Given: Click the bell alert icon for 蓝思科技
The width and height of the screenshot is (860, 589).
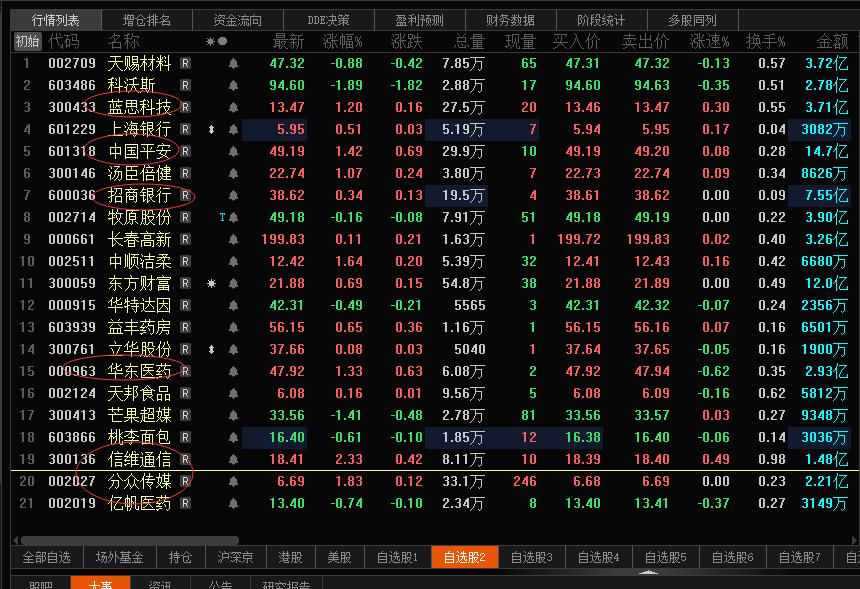Looking at the screenshot, I should (233, 107).
